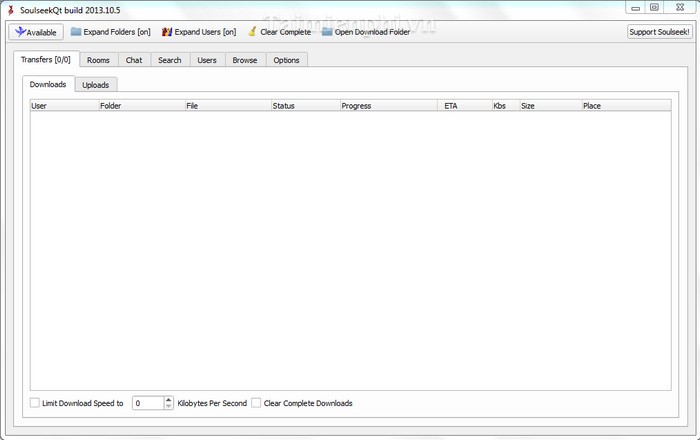Click the Clear Complete broom icon
The width and height of the screenshot is (700, 440).
click(253, 32)
